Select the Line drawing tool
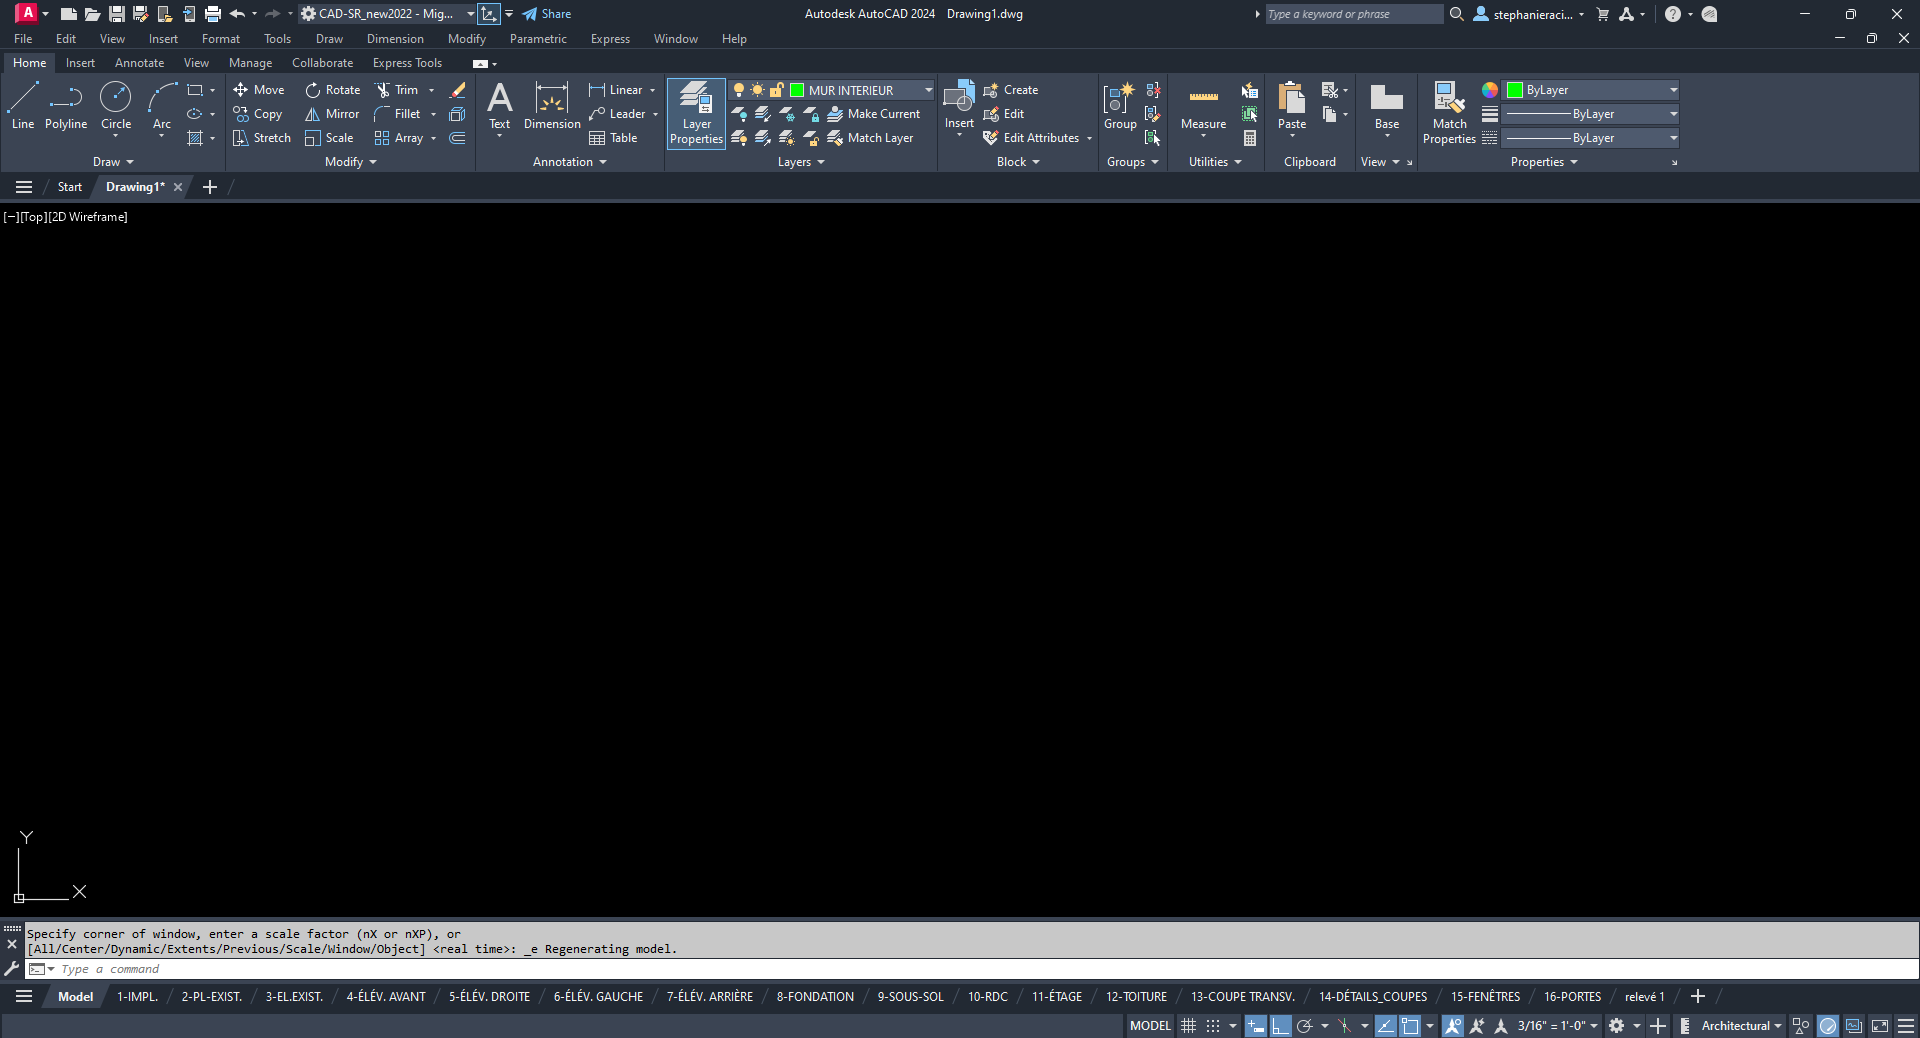 tap(23, 106)
